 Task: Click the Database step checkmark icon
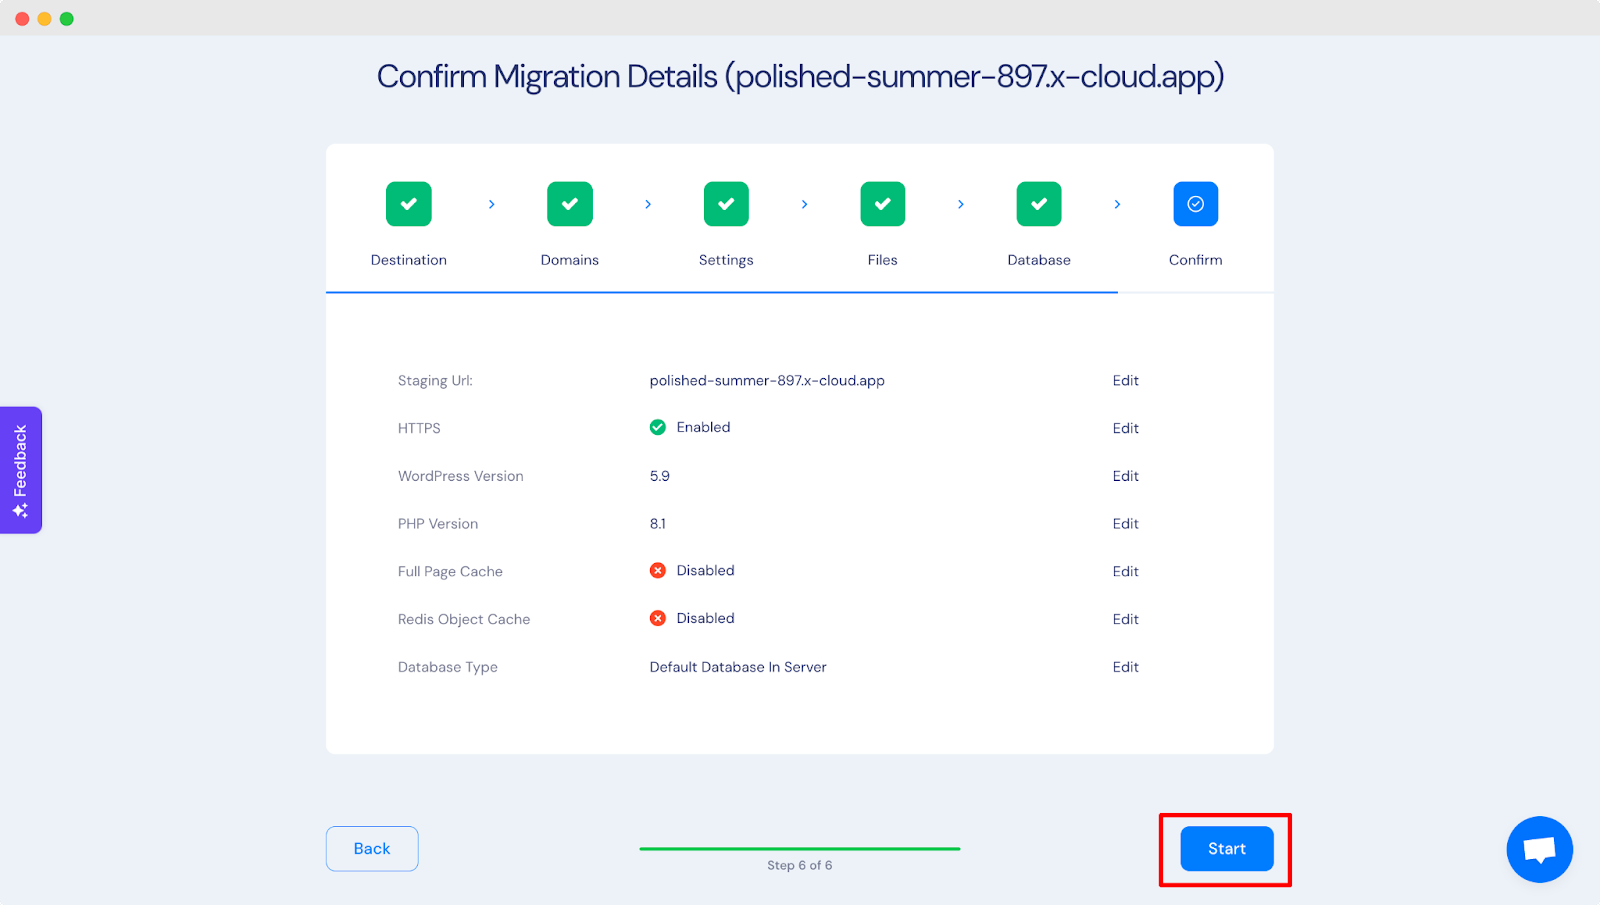[x=1038, y=203]
